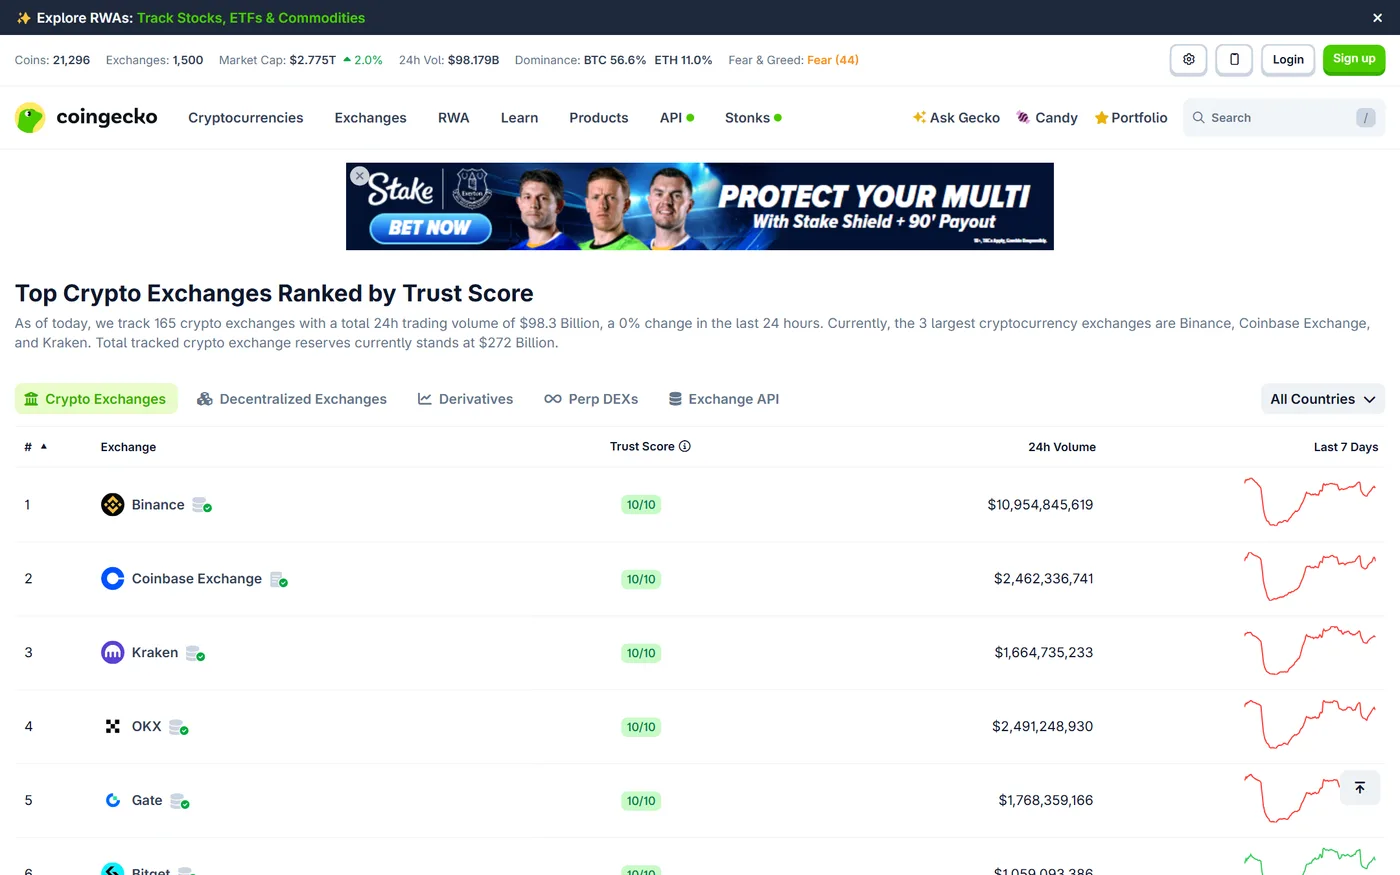
Task: Switch to the Exchange API tab
Action: pos(724,399)
